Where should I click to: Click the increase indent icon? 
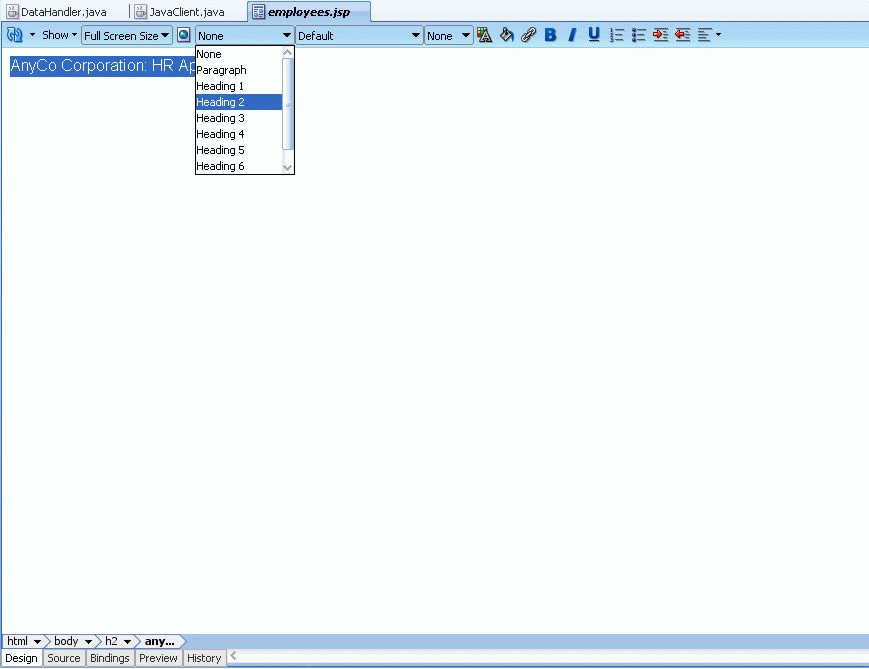[x=661, y=35]
